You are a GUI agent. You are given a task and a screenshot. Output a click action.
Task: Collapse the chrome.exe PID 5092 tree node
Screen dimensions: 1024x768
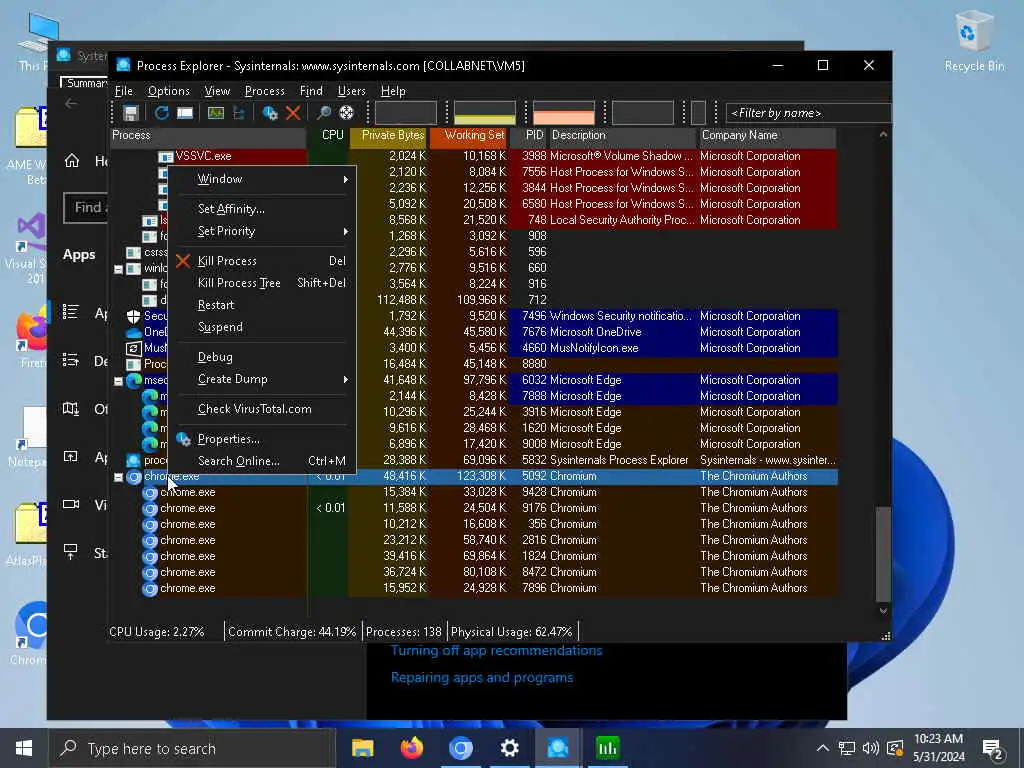click(x=118, y=477)
